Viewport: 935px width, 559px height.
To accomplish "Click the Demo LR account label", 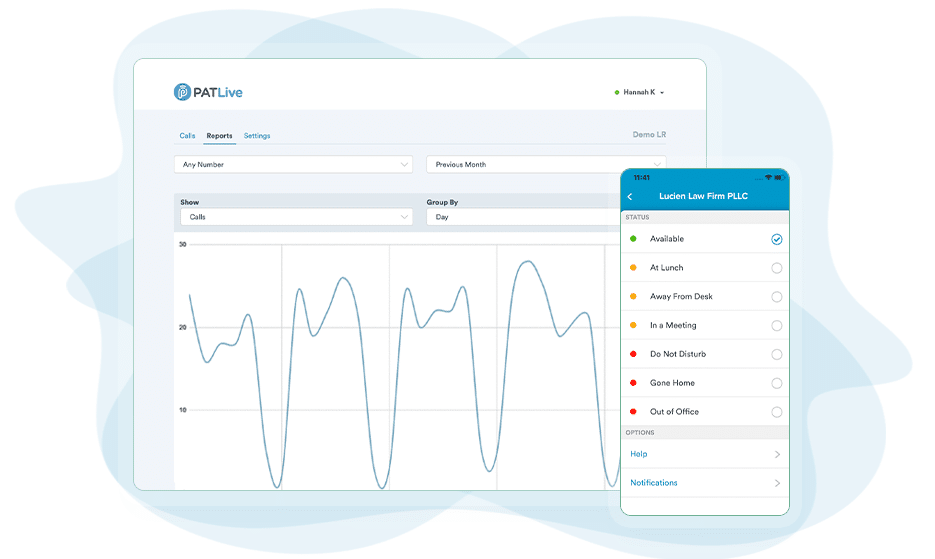I will (649, 135).
